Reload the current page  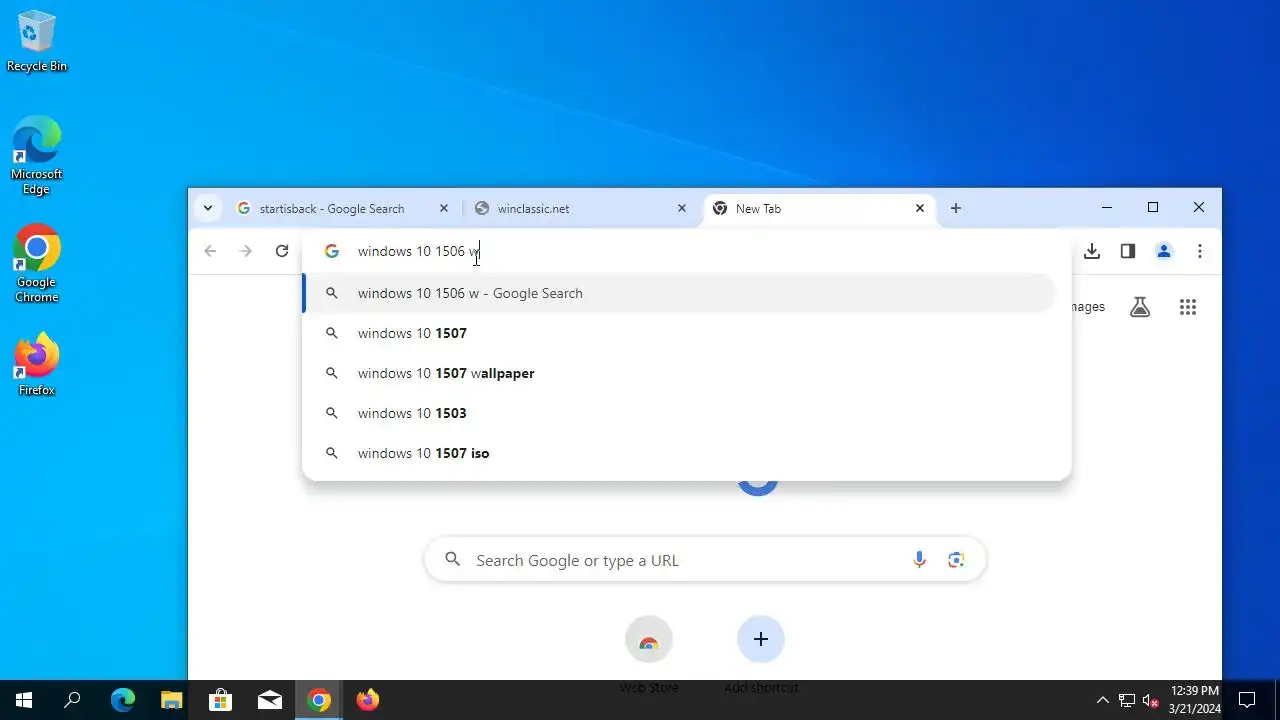[282, 251]
